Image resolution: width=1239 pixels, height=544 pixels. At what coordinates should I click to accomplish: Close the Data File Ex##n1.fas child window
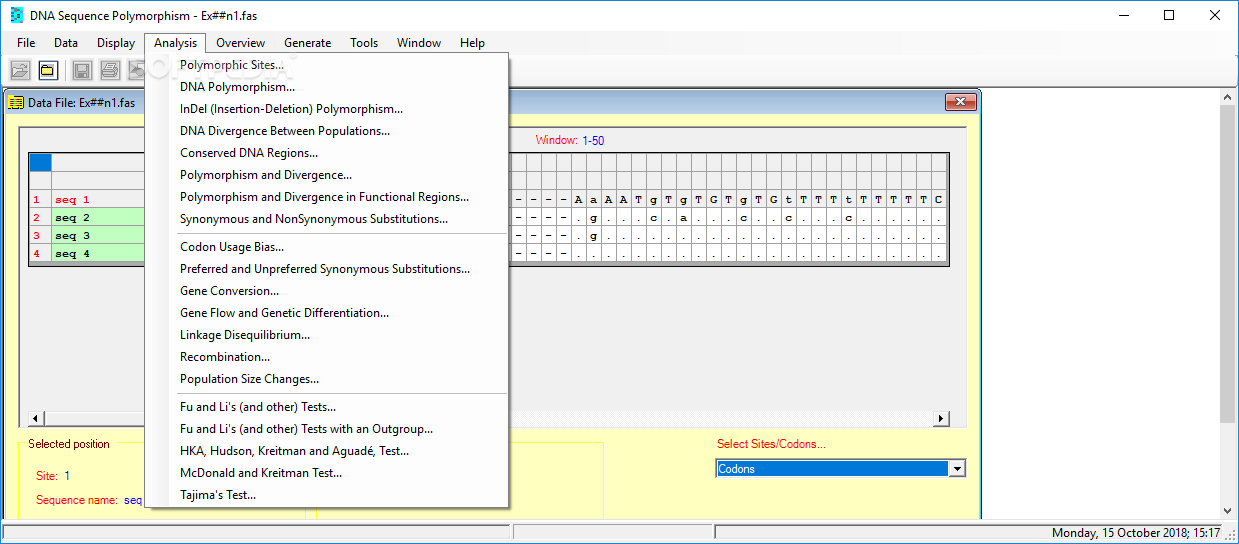(960, 102)
